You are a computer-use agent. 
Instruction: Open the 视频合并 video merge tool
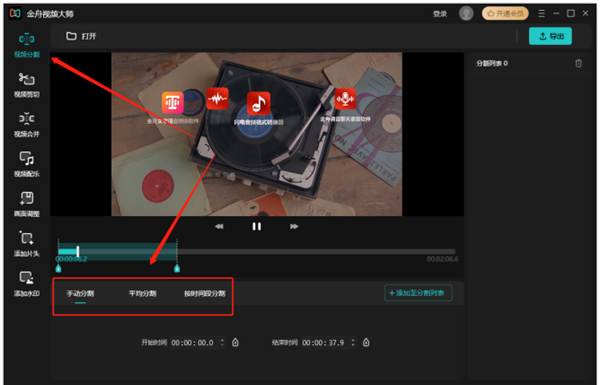tap(26, 125)
